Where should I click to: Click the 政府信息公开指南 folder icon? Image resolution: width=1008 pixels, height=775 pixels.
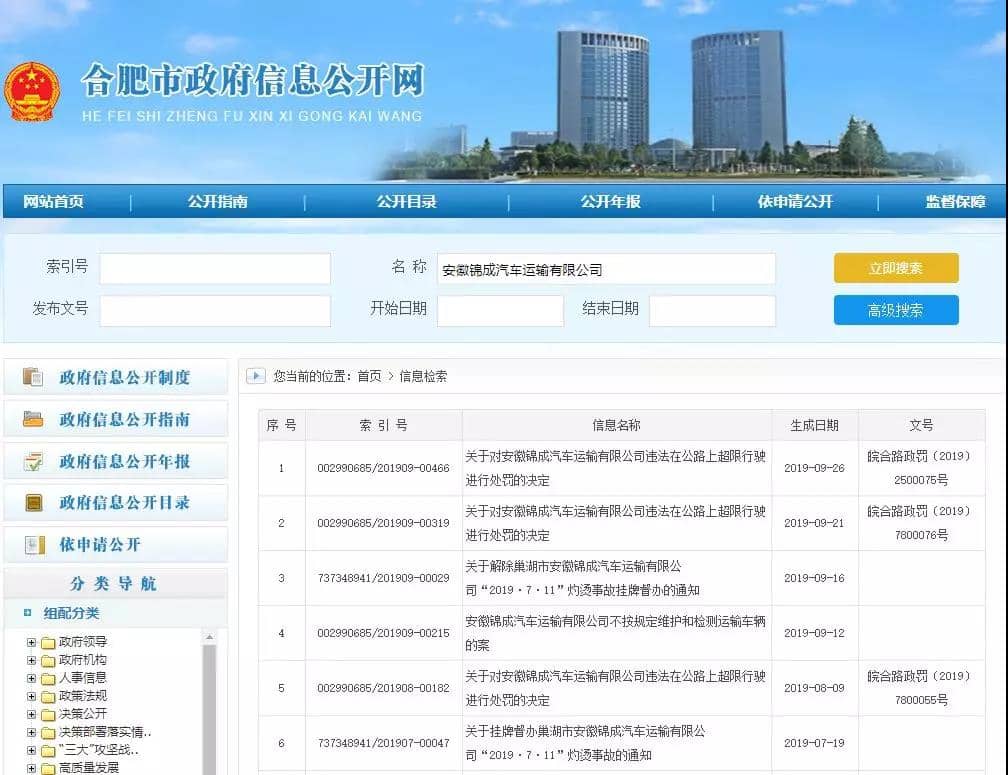[x=34, y=419]
